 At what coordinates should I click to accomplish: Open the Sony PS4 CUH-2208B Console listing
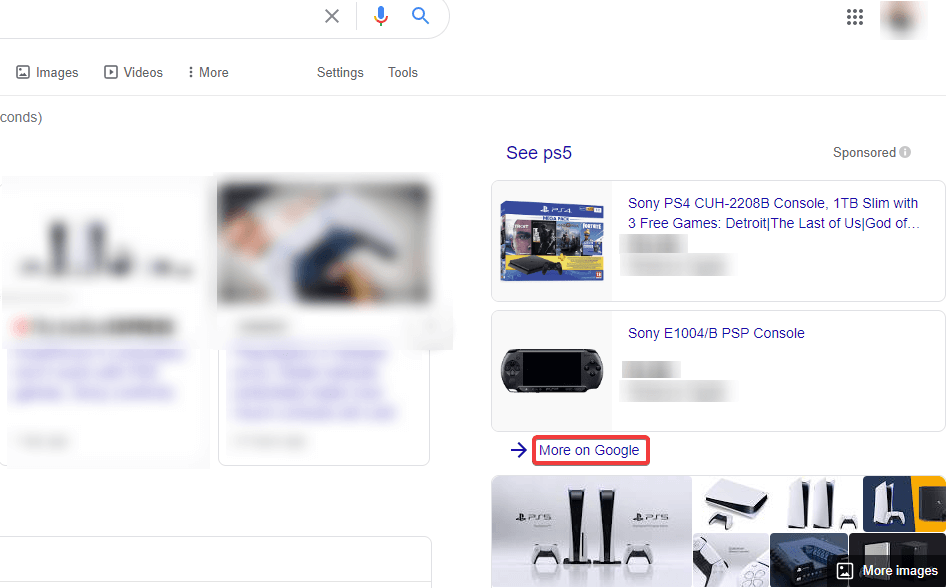click(x=773, y=213)
